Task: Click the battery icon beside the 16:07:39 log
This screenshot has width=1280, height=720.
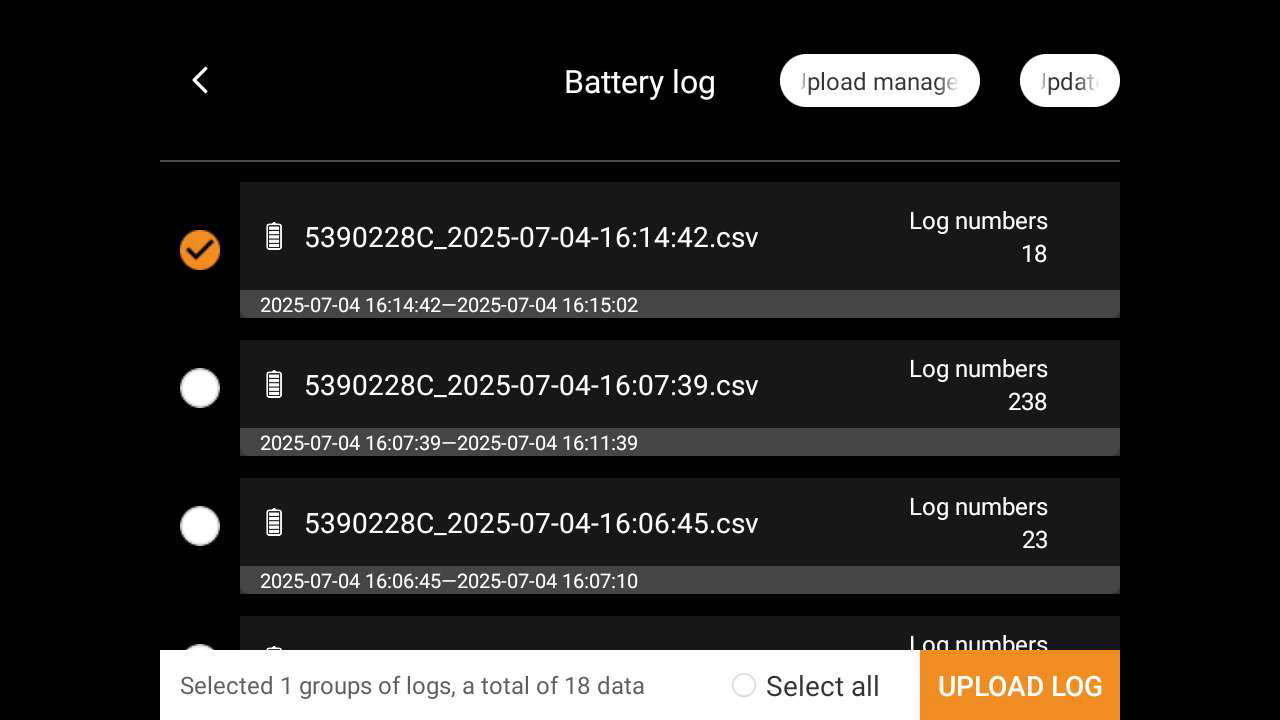Action: 274,384
